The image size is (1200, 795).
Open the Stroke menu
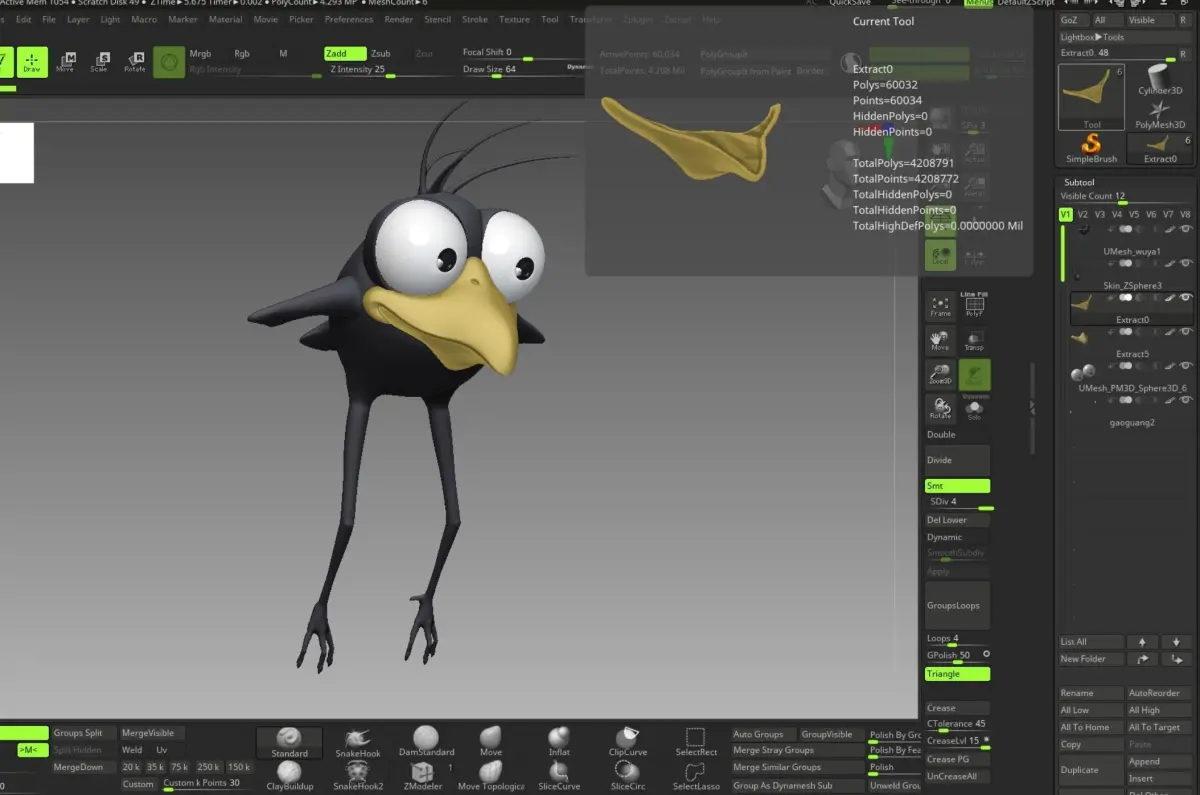[x=475, y=19]
